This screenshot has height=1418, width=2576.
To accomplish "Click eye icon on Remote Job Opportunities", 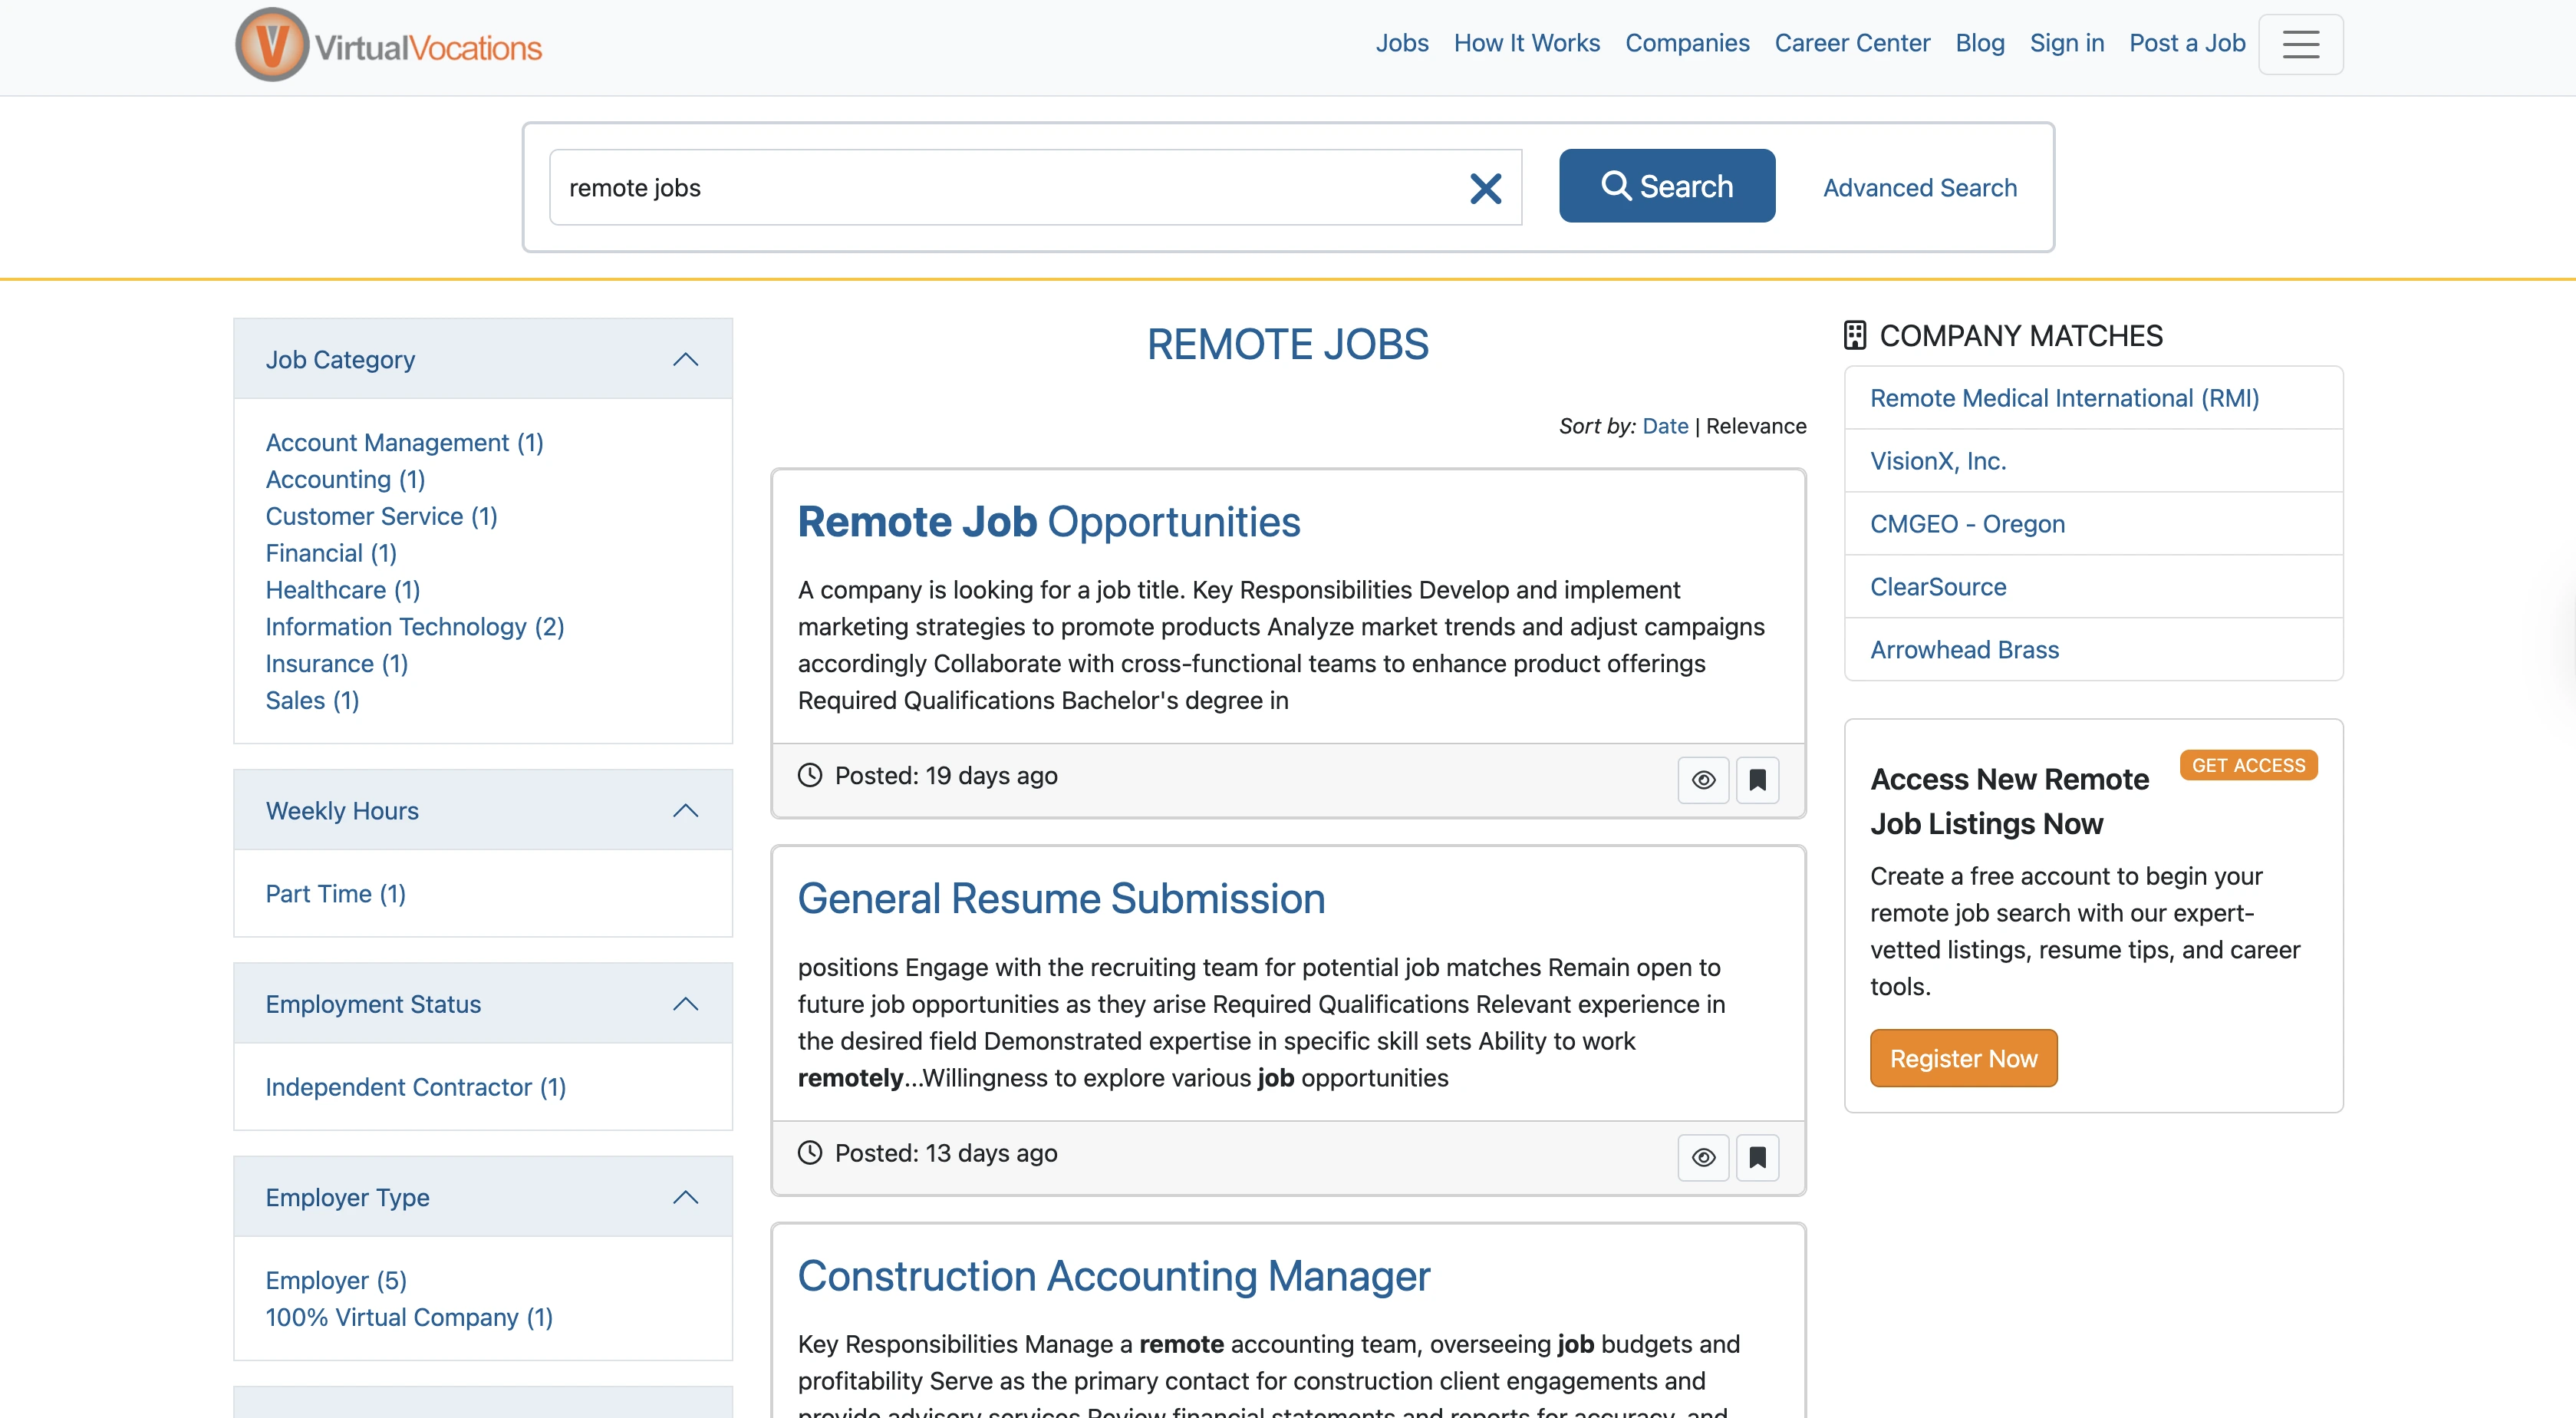I will pos(1703,780).
